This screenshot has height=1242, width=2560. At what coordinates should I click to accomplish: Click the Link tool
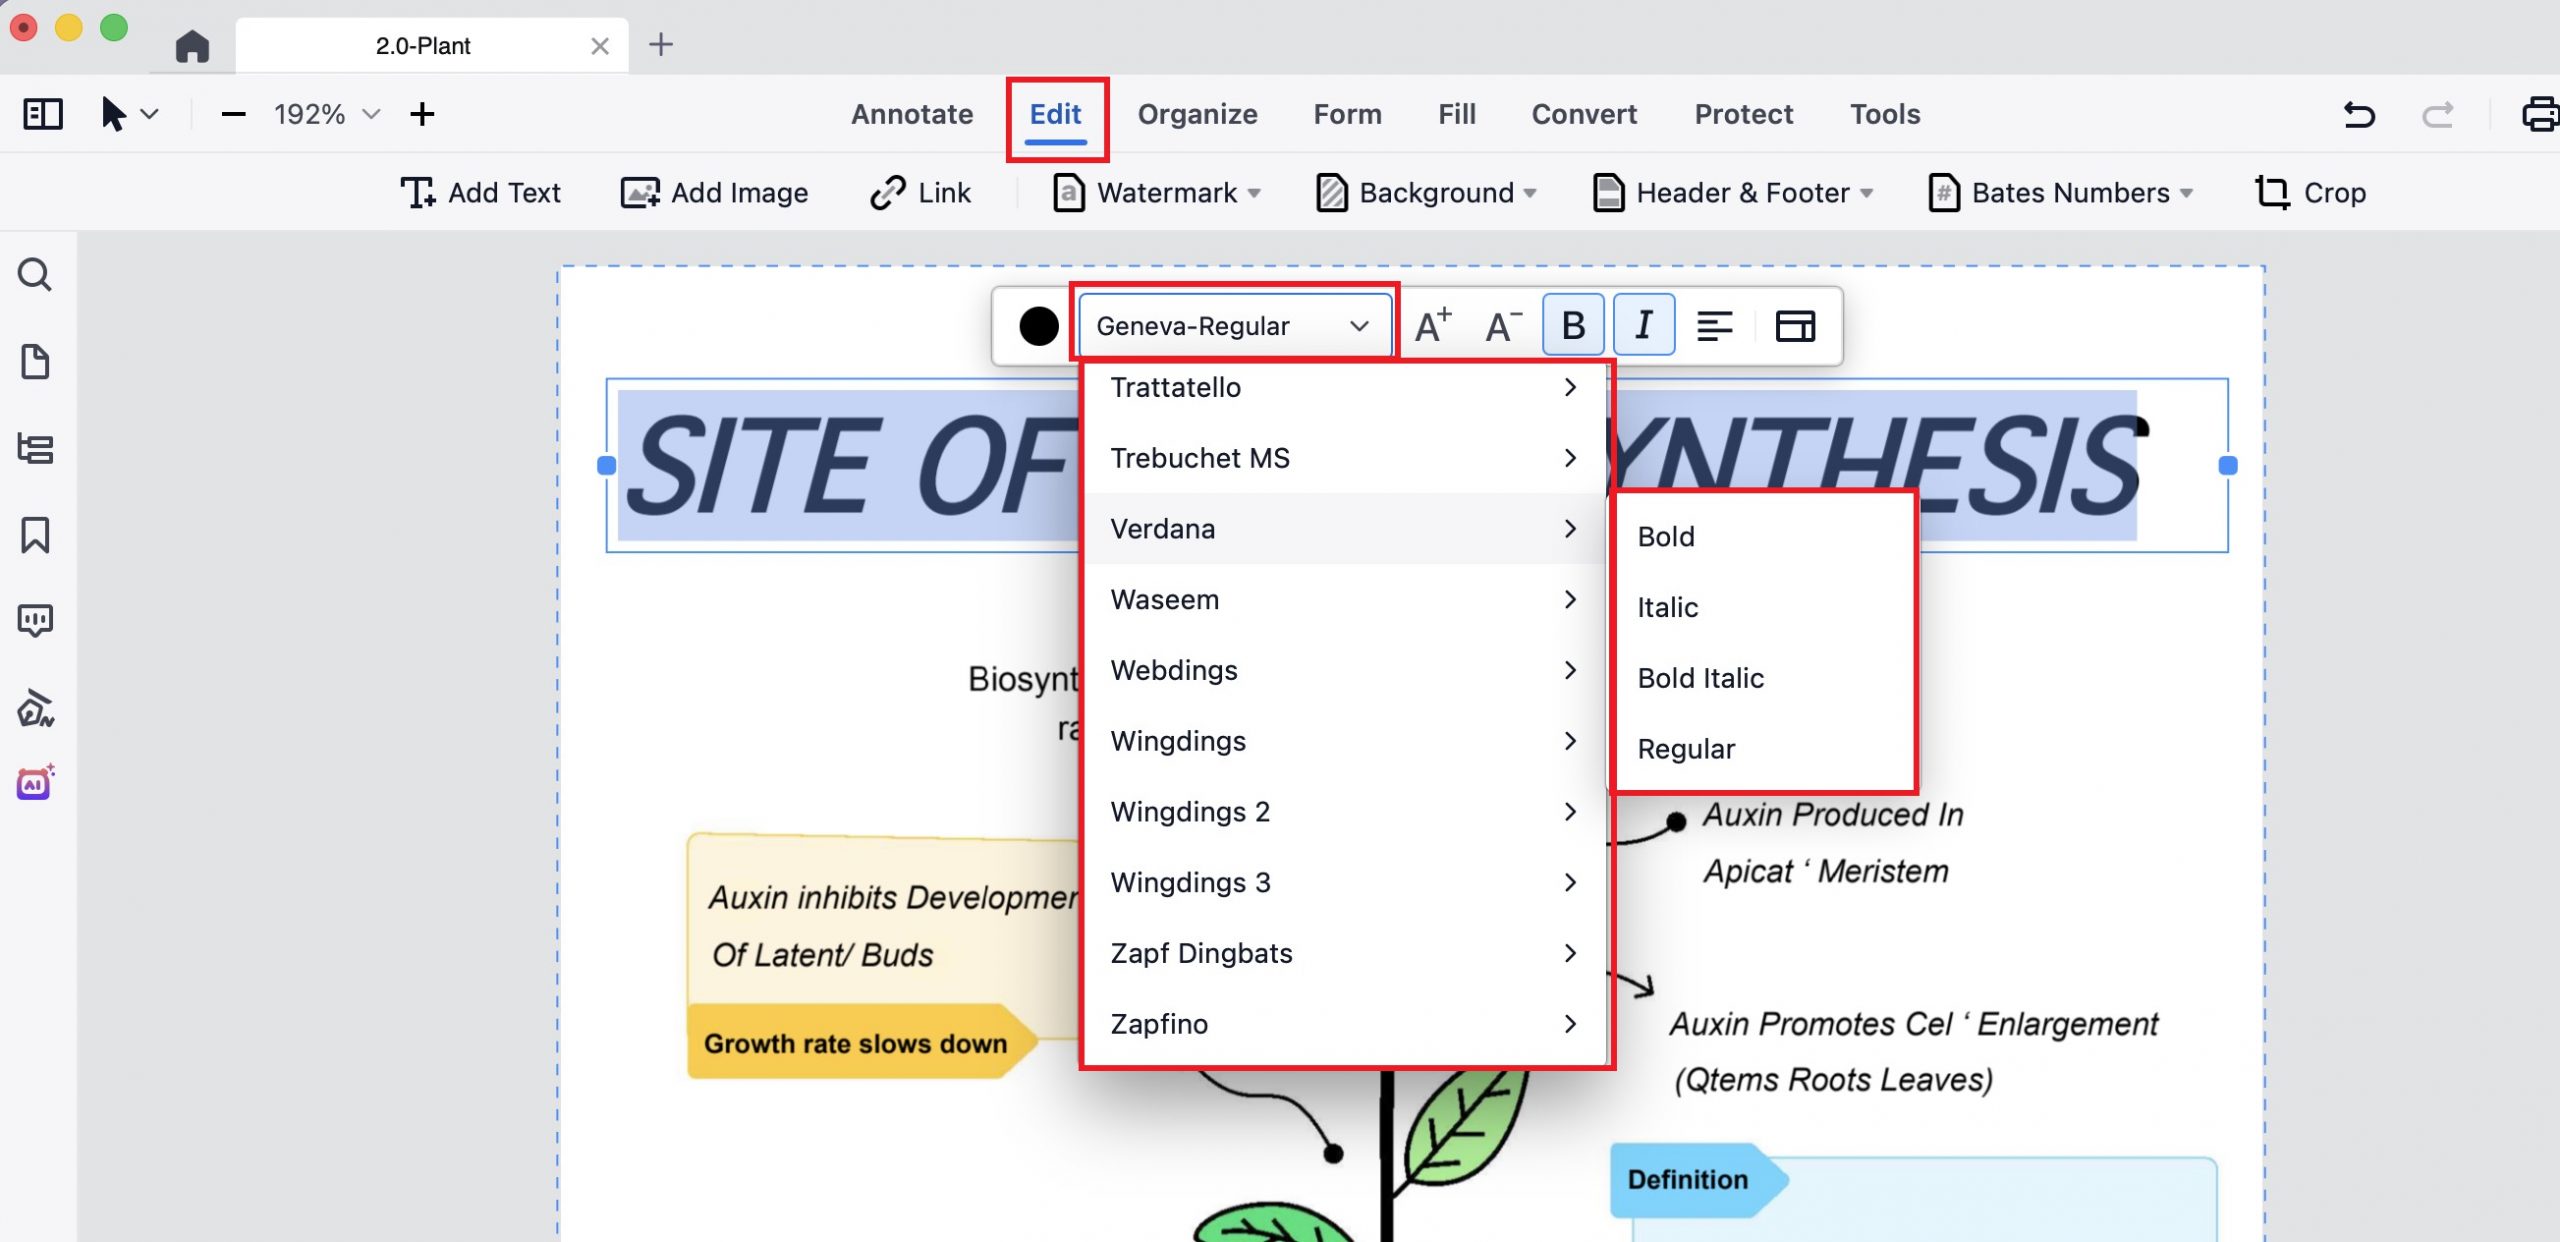[x=920, y=192]
